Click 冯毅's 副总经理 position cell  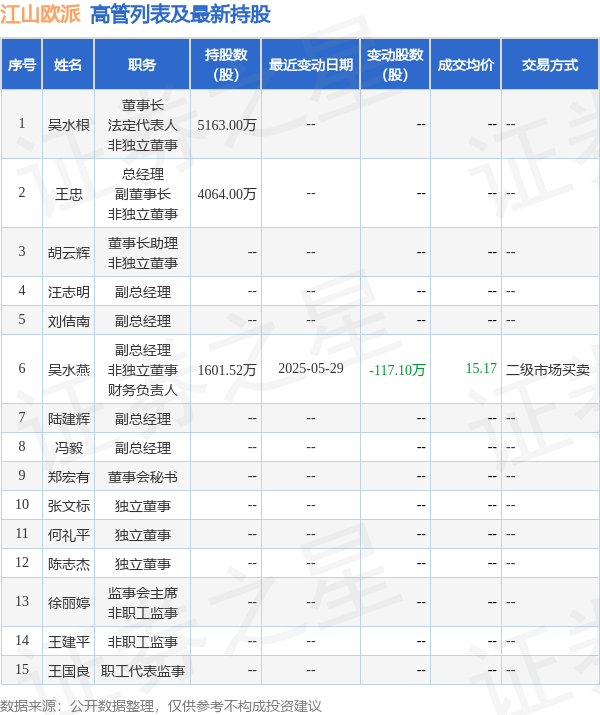[142, 448]
